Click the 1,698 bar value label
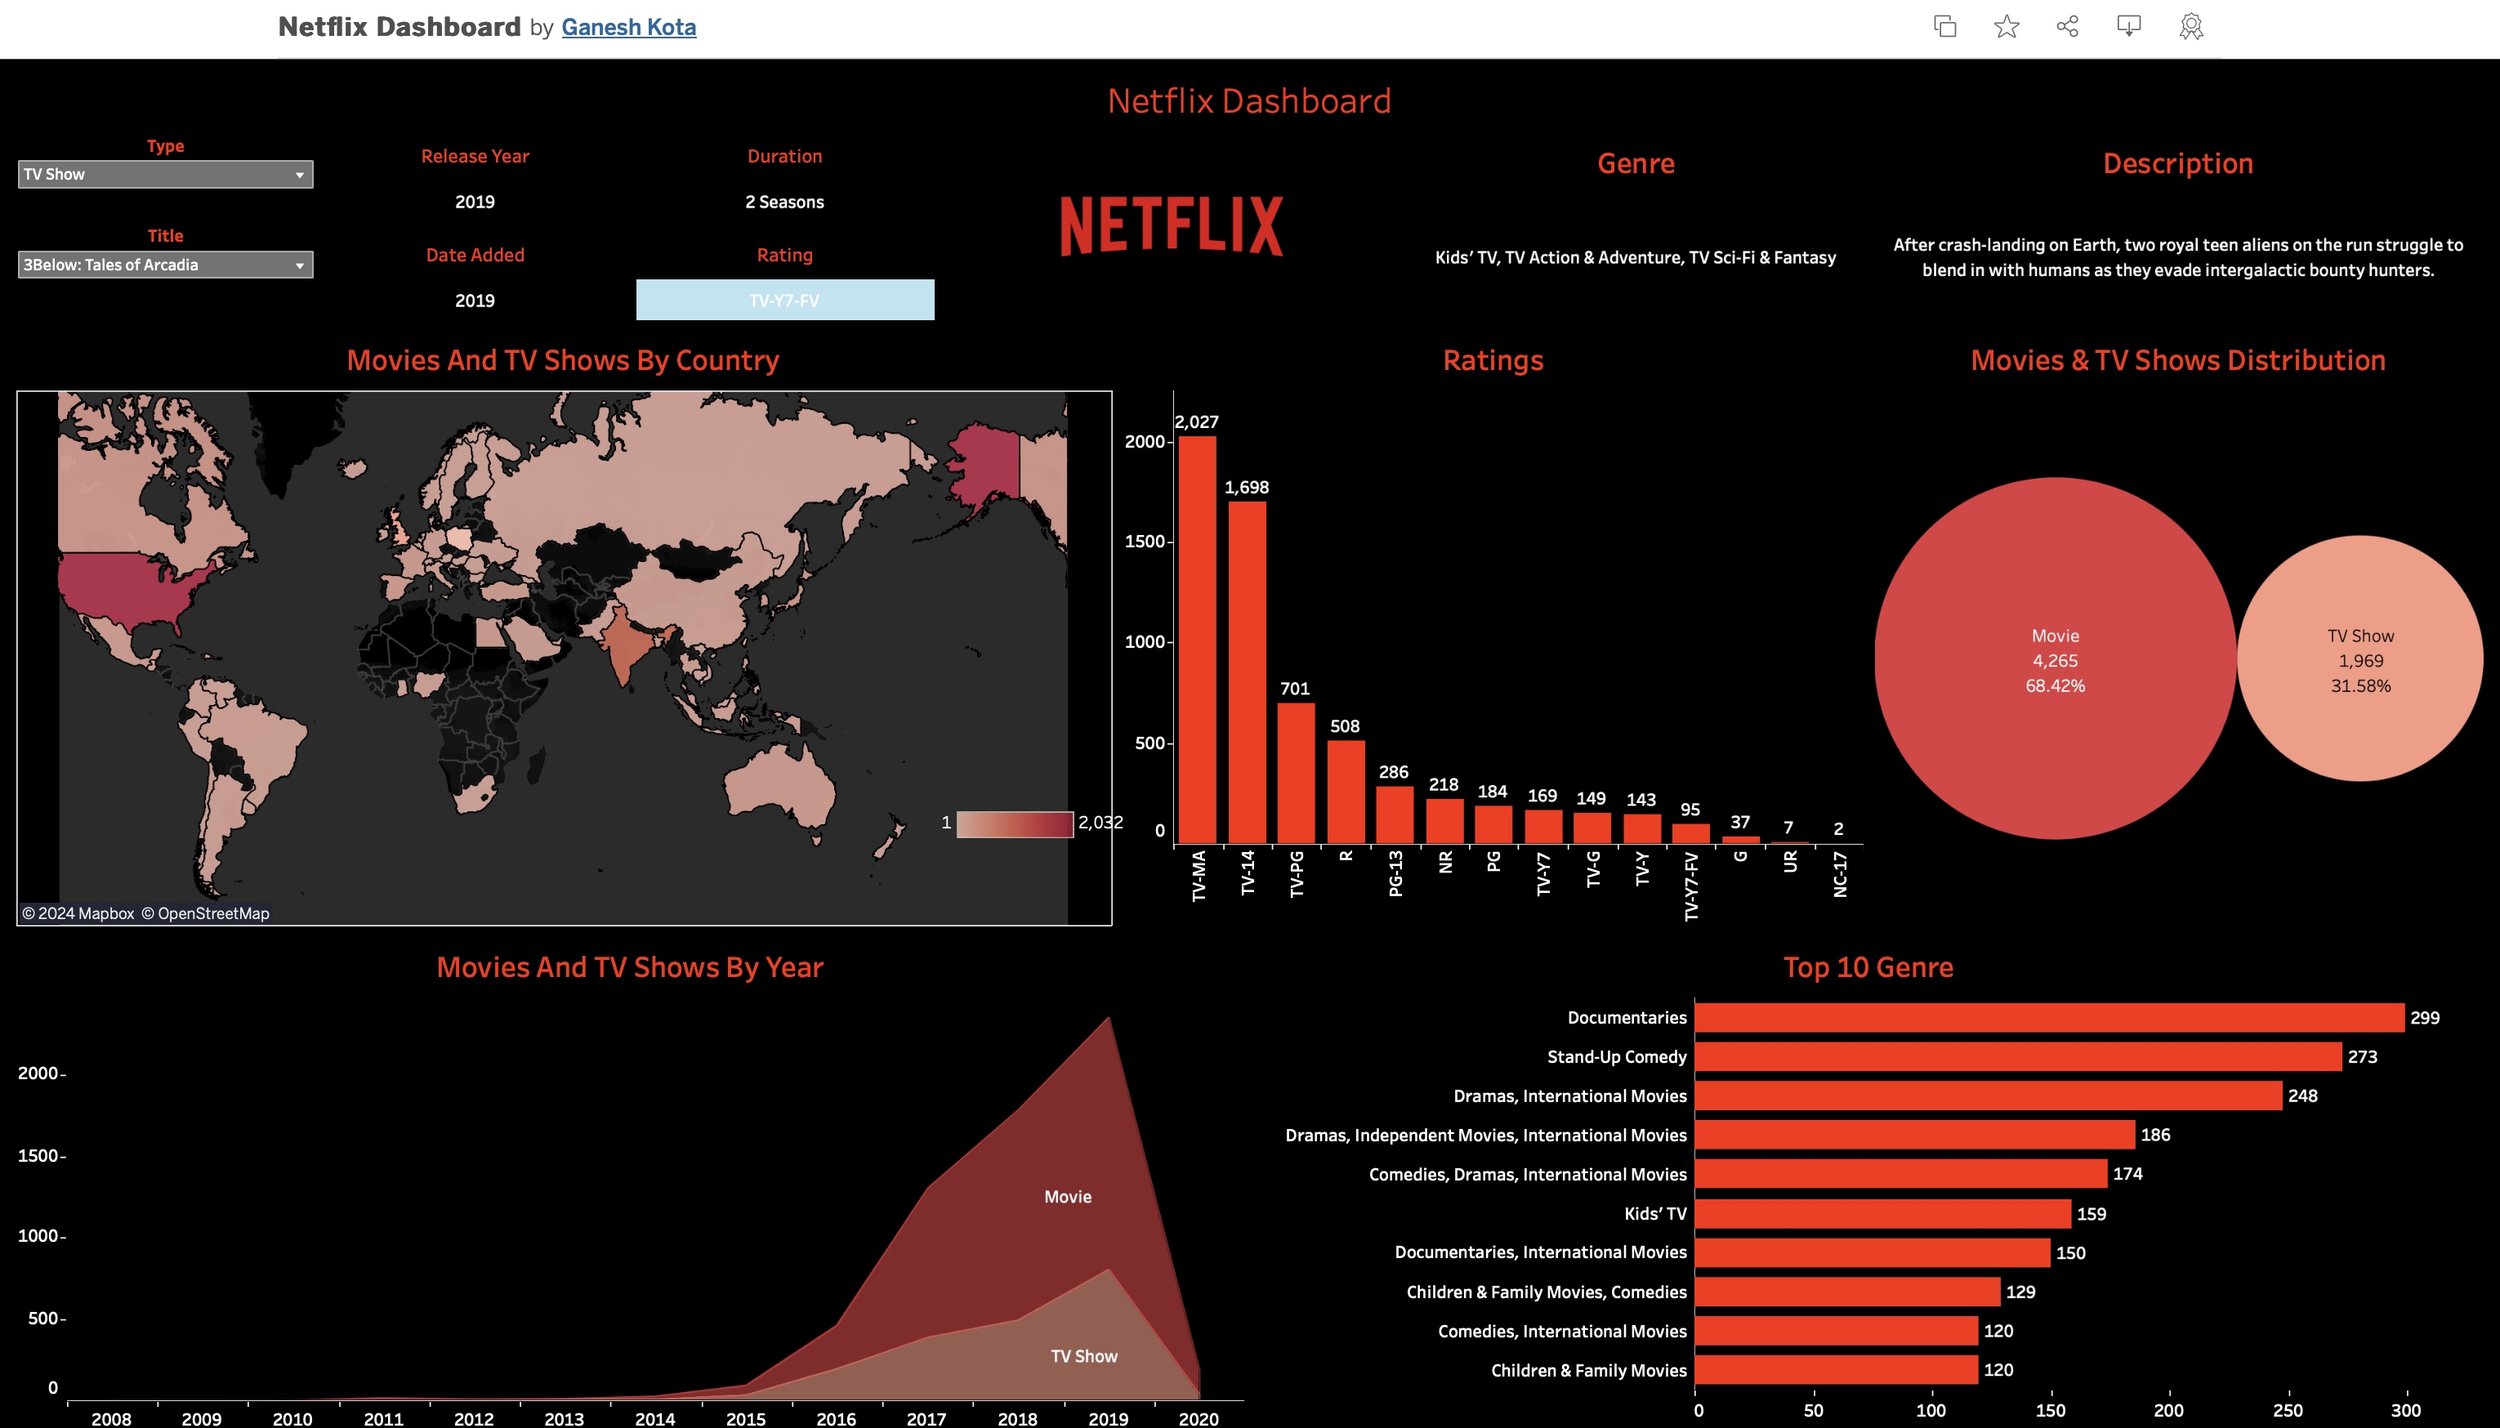The height and width of the screenshot is (1428, 2500). pos(1247,487)
